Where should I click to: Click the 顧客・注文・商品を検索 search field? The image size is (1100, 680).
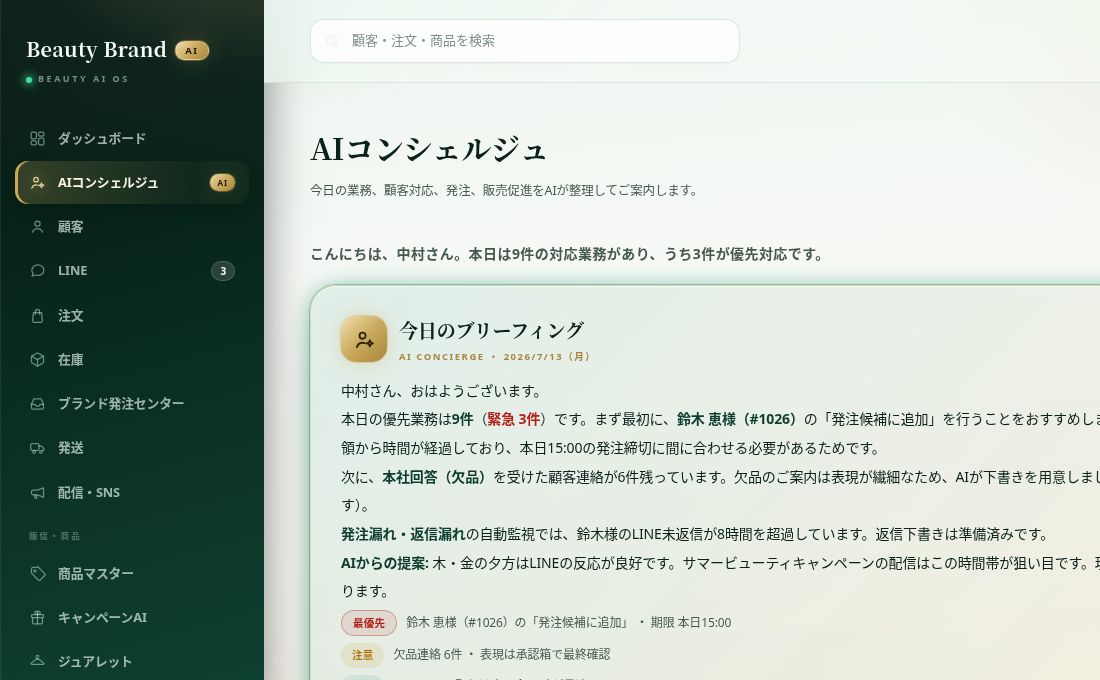point(525,41)
